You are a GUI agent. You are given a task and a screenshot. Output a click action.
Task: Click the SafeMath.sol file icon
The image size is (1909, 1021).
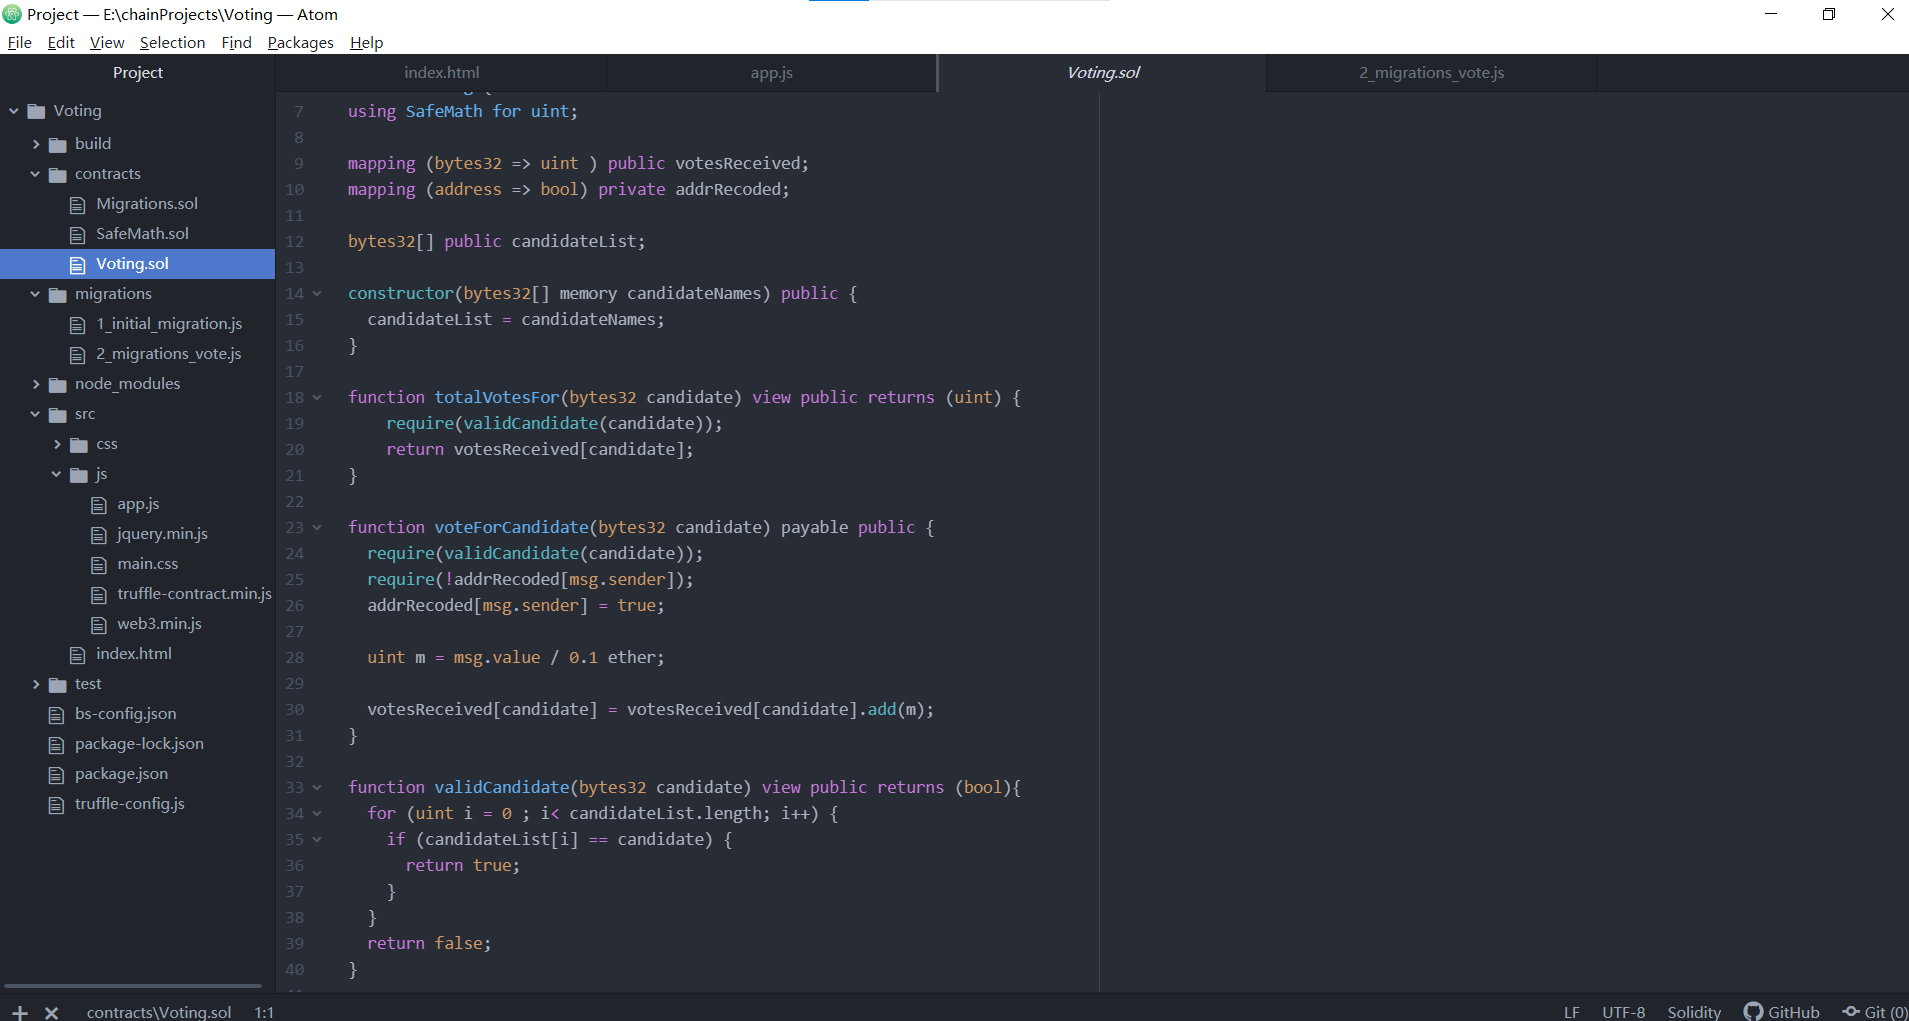coord(78,235)
